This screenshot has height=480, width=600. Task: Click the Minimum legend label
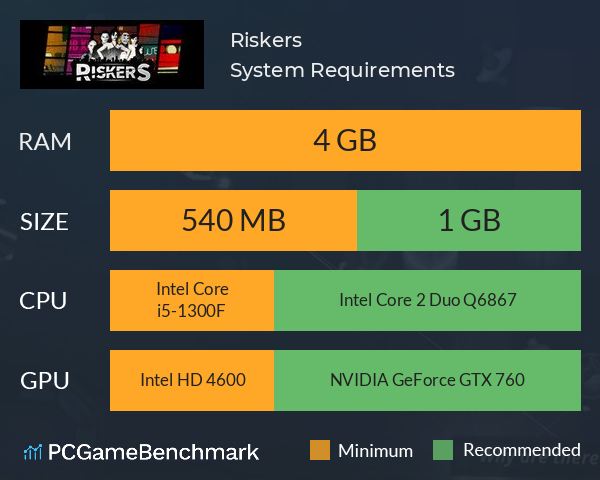tap(375, 451)
